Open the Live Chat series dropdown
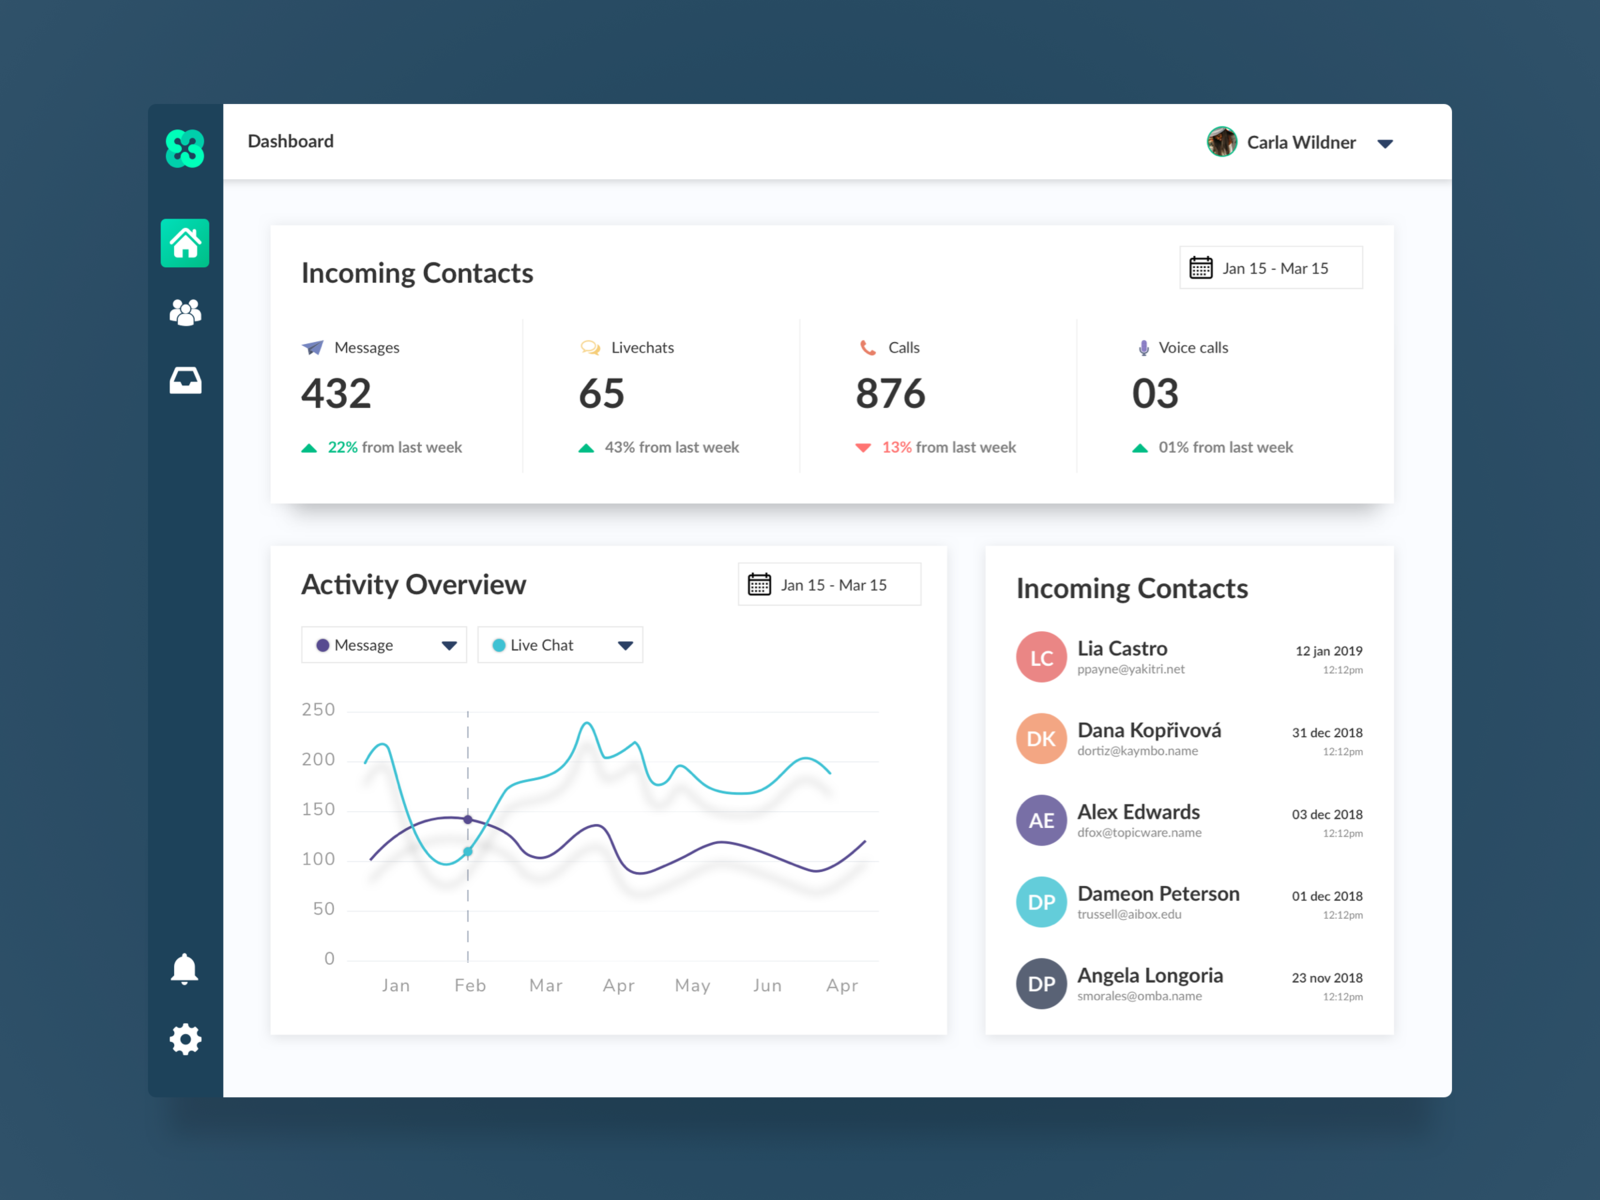The width and height of the screenshot is (1600, 1200). coord(560,645)
